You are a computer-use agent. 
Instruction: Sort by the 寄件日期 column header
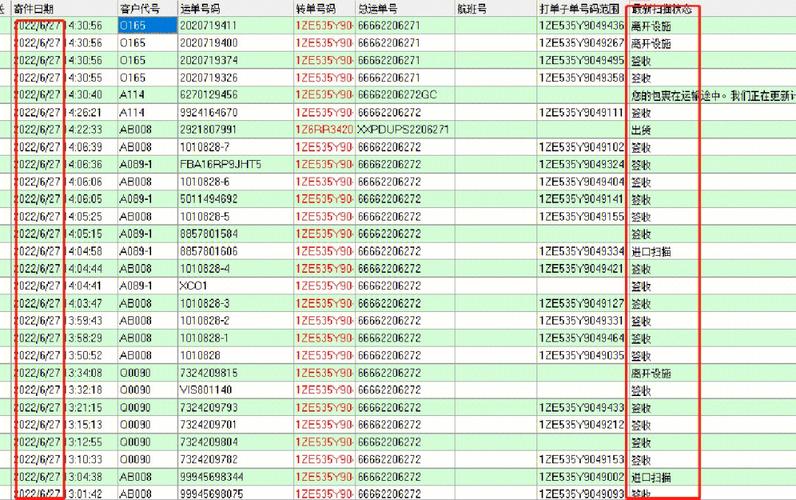tap(34, 9)
